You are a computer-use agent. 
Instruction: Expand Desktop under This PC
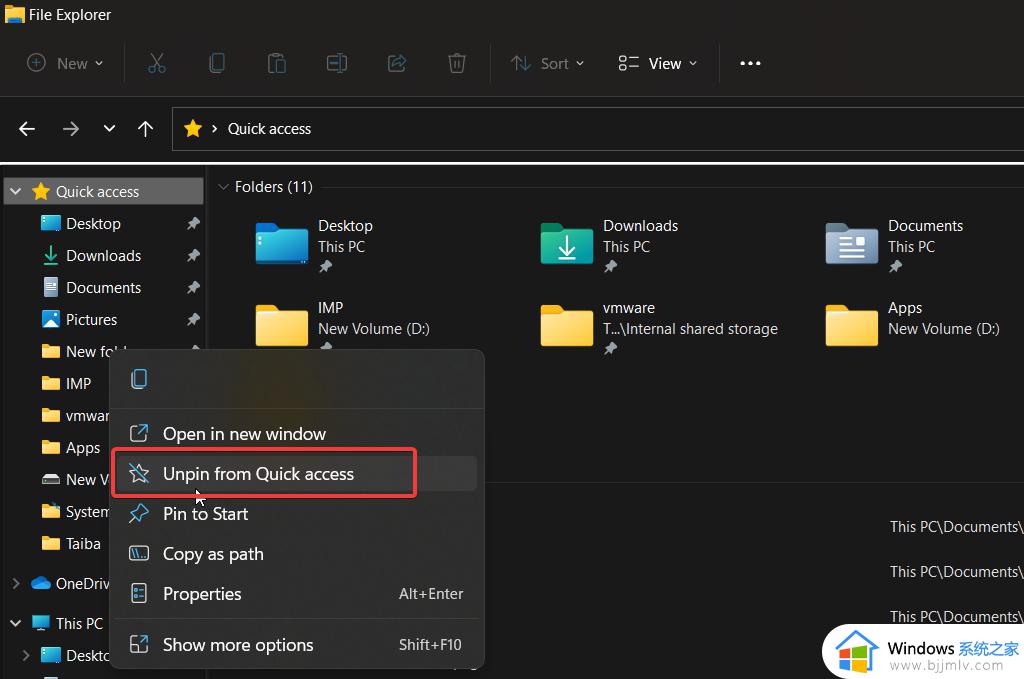click(x=26, y=655)
